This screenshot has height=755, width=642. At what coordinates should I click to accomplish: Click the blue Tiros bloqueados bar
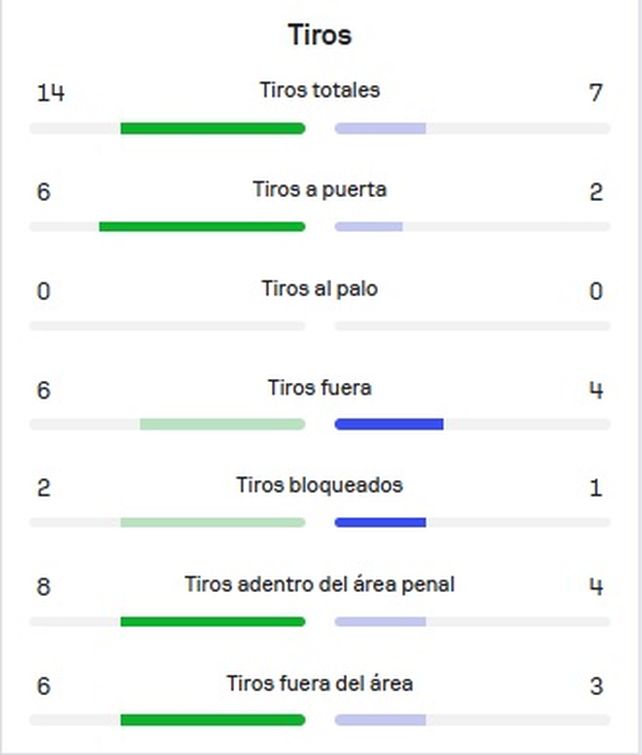[x=380, y=522]
